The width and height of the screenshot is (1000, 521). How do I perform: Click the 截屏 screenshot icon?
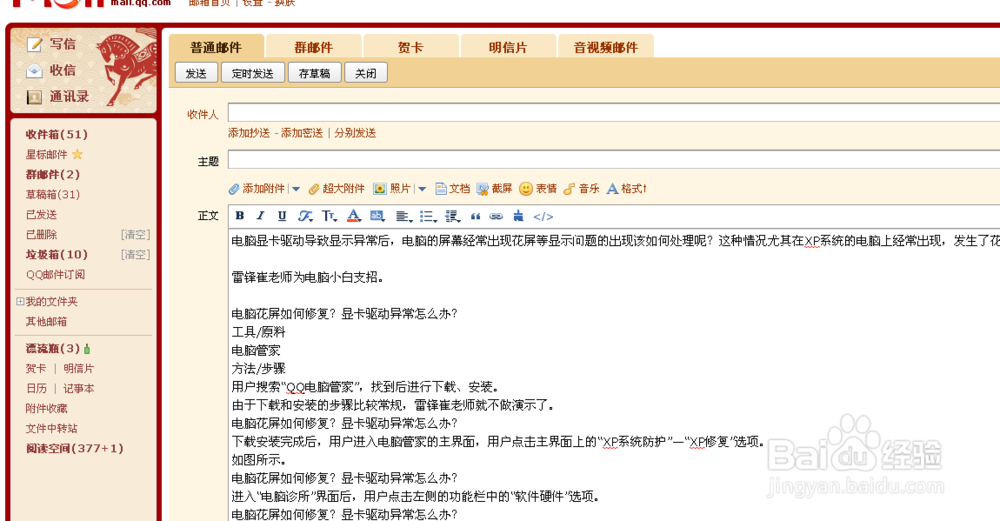pos(482,189)
